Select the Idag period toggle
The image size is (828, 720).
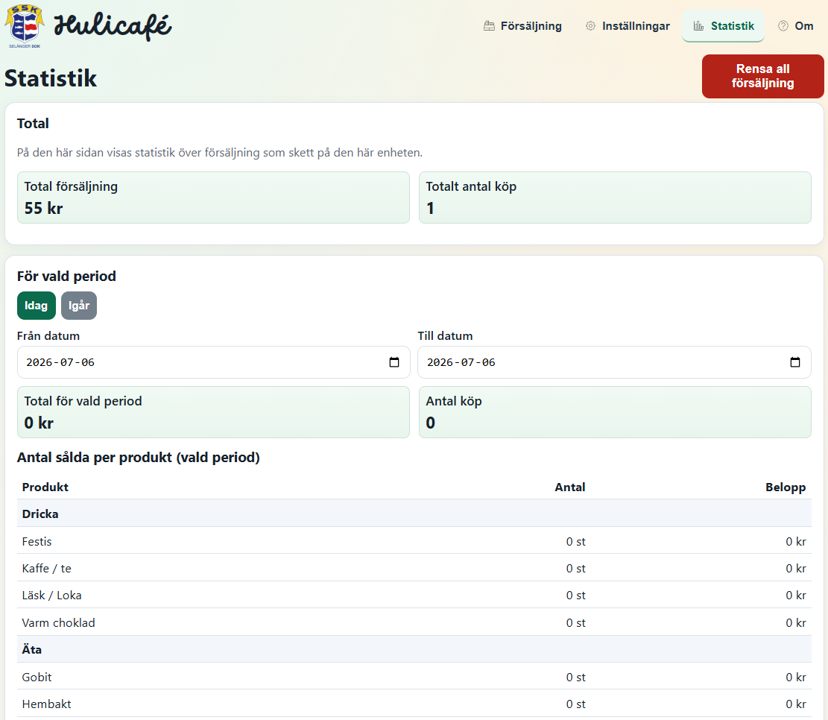(36, 305)
